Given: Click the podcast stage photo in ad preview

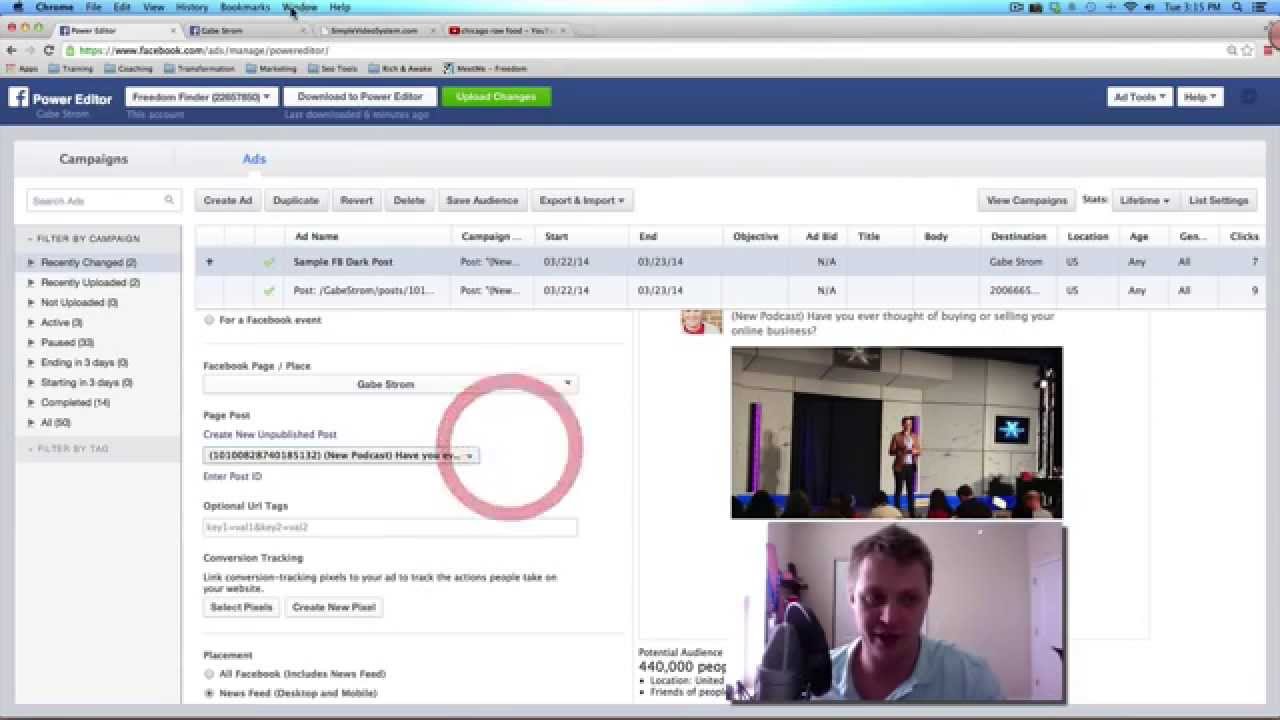Looking at the screenshot, I should [x=897, y=432].
